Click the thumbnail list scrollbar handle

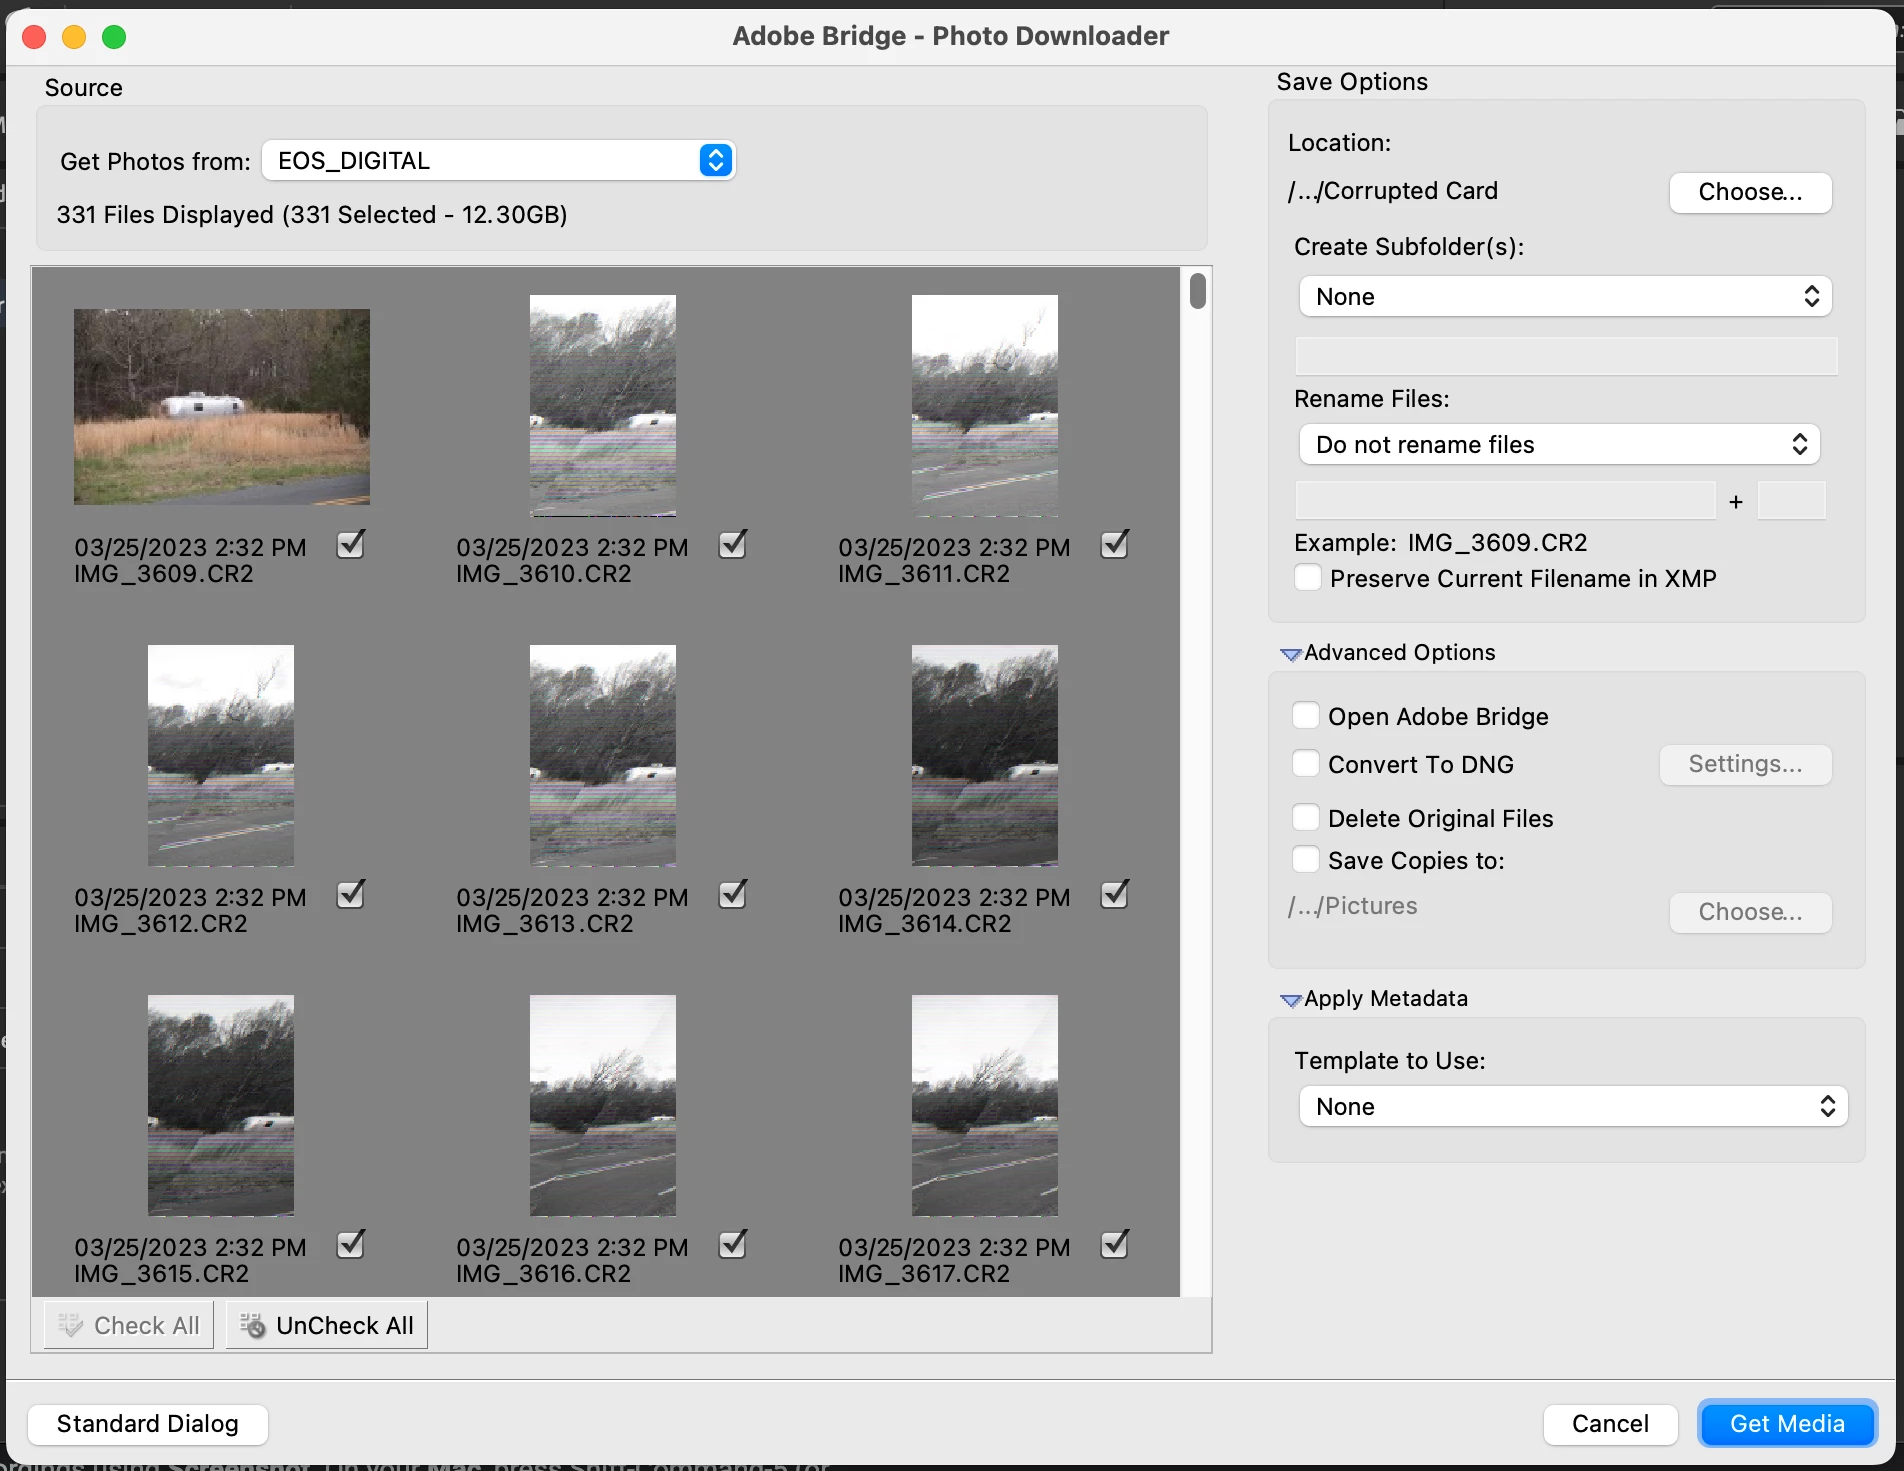[1197, 290]
